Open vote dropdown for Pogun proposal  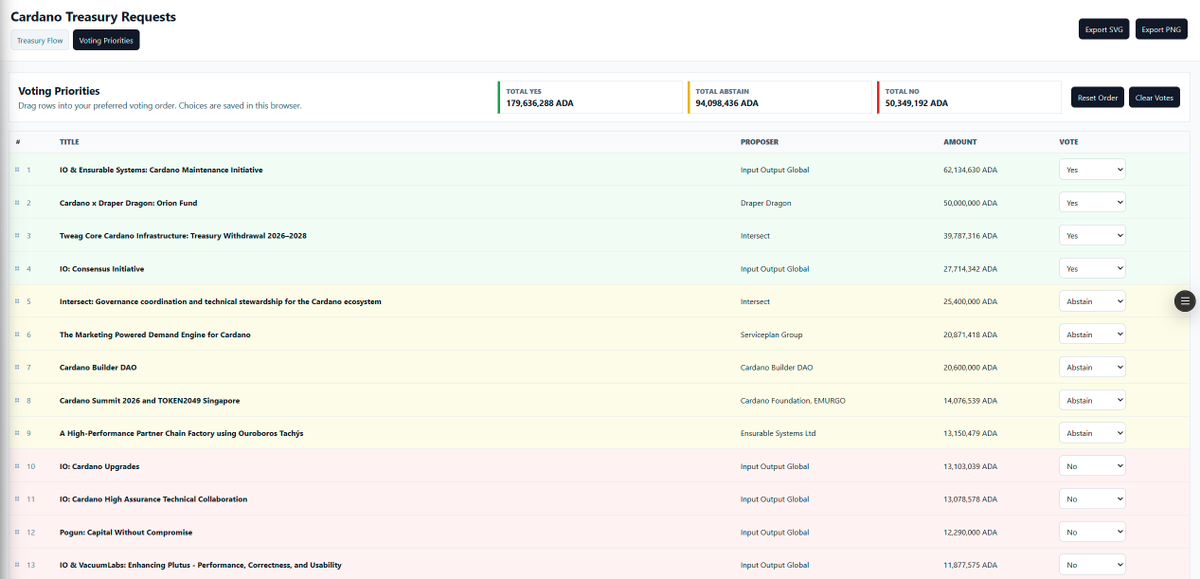[1092, 532]
